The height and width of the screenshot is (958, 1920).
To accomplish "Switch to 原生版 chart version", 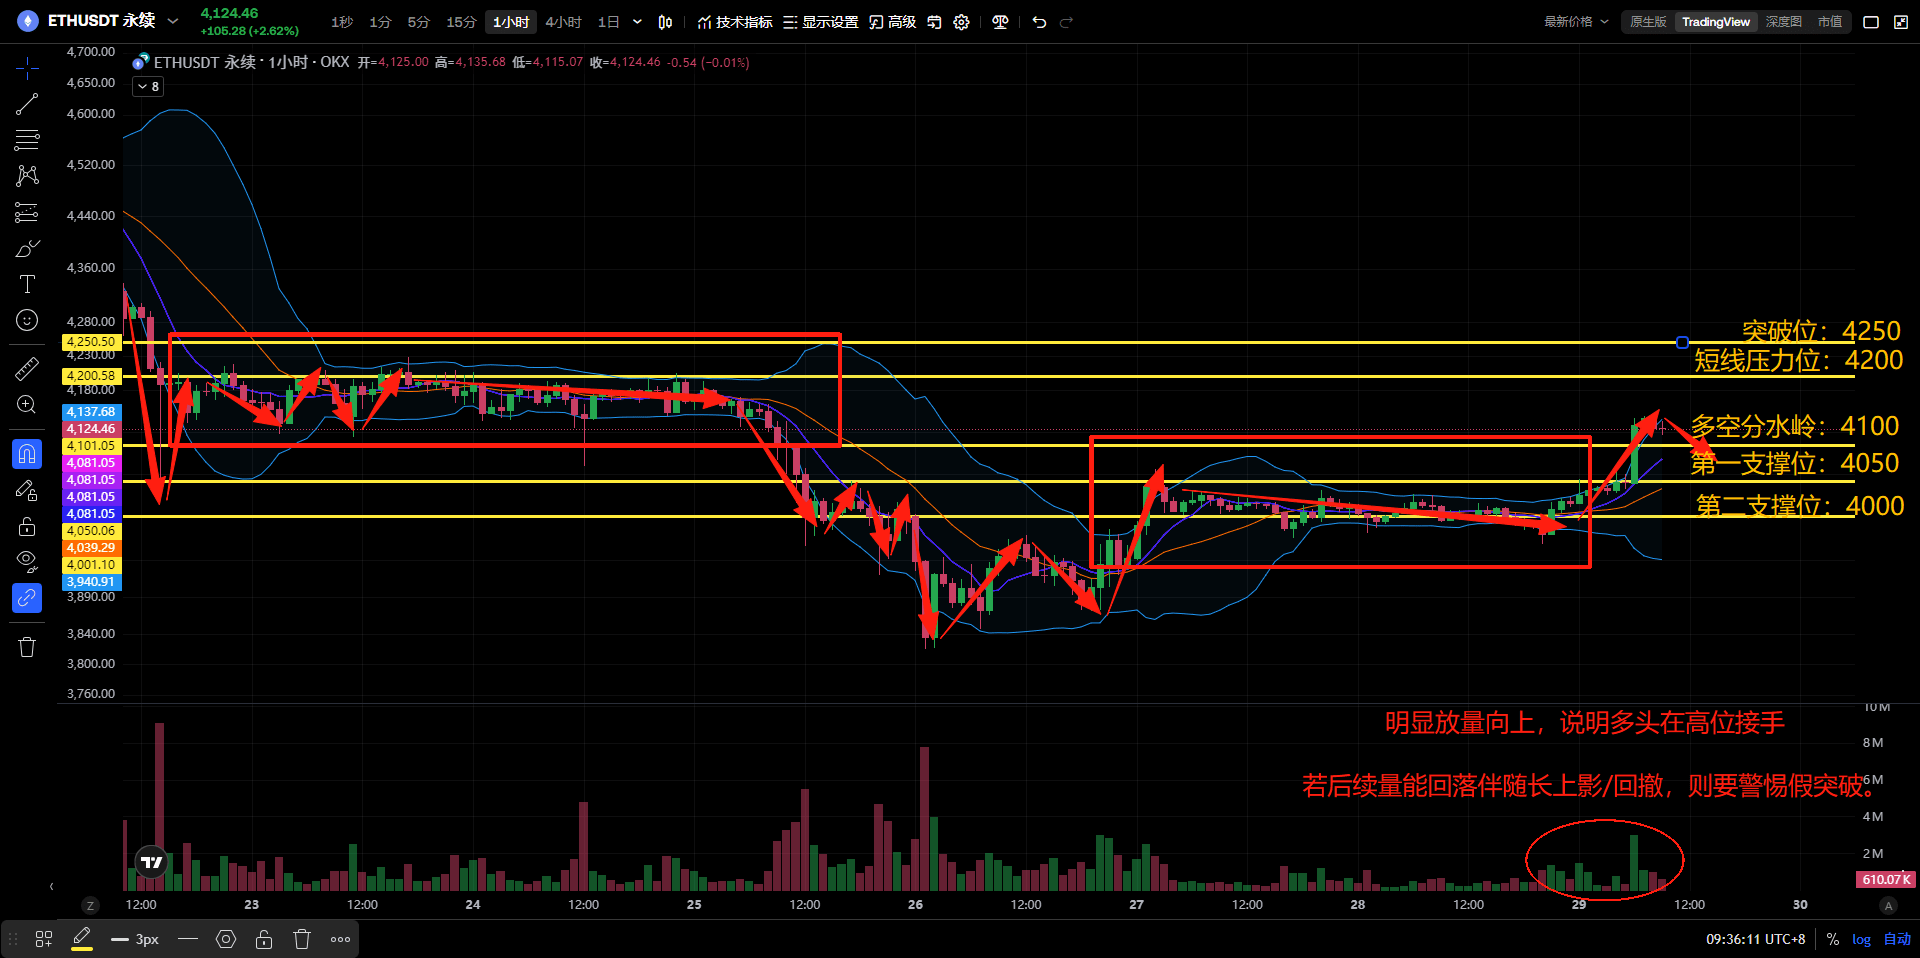I will 1648,21.
